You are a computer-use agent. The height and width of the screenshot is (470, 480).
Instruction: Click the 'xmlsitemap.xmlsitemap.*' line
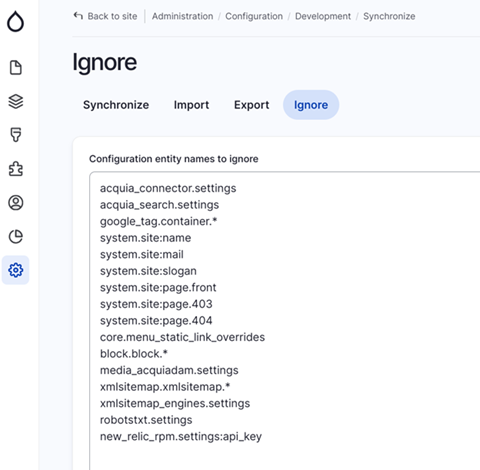tap(165, 387)
